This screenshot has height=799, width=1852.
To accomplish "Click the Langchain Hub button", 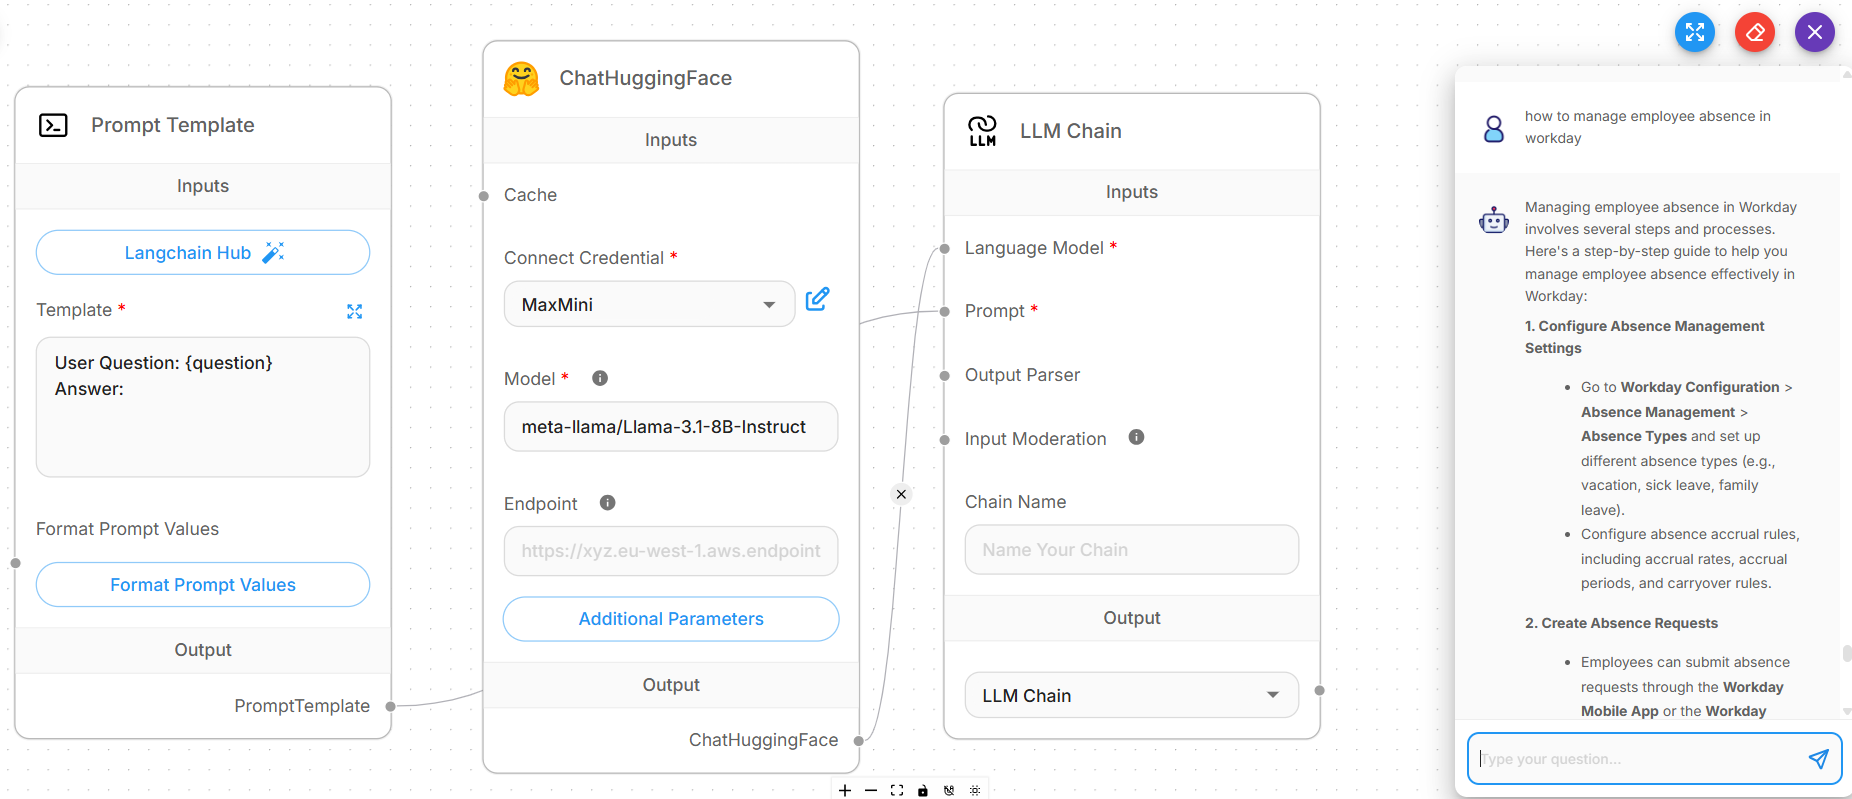I will pyautogui.click(x=202, y=252).
